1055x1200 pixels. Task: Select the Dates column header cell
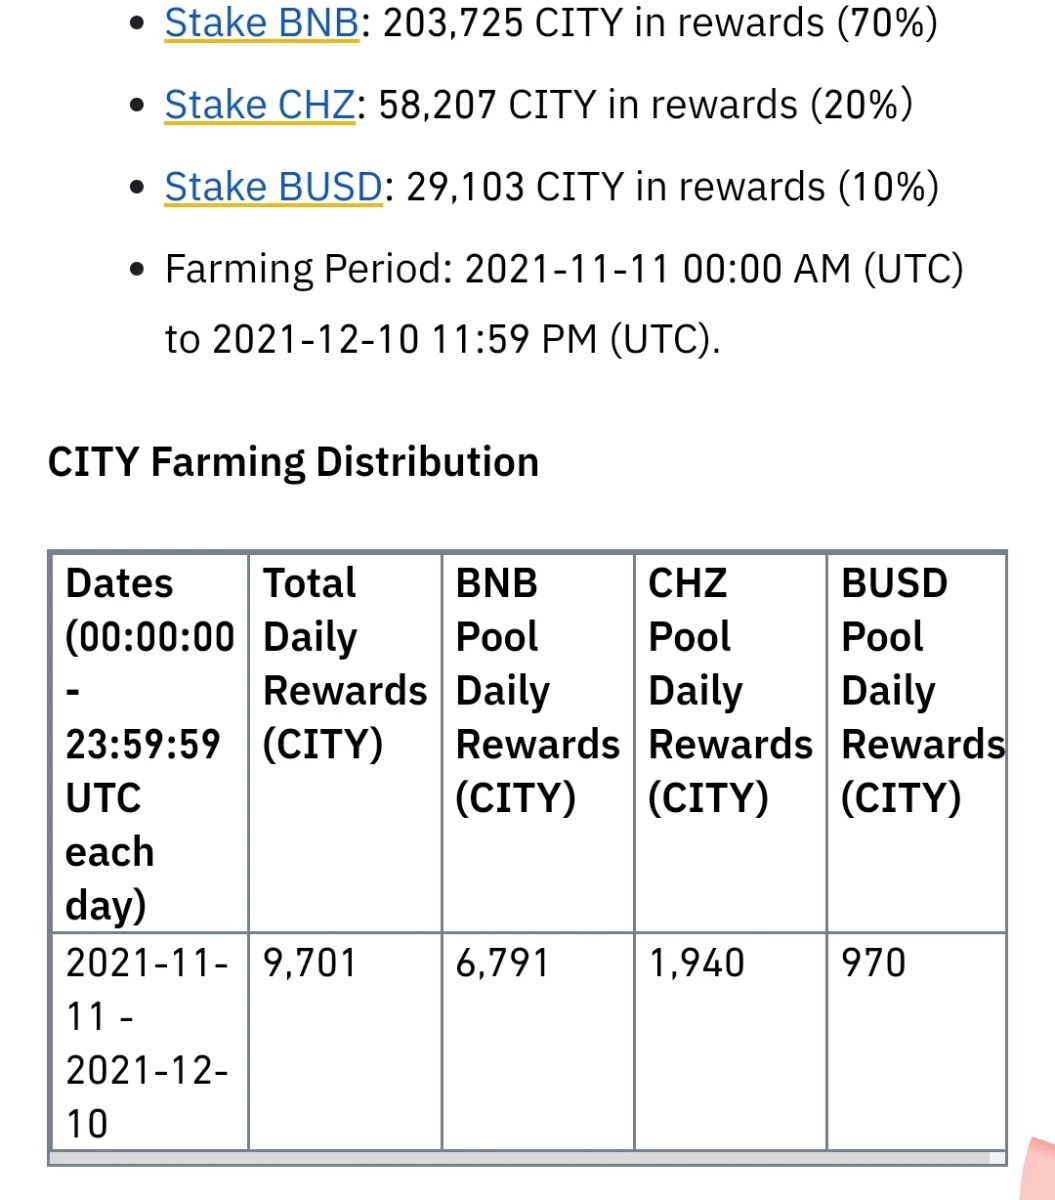148,742
